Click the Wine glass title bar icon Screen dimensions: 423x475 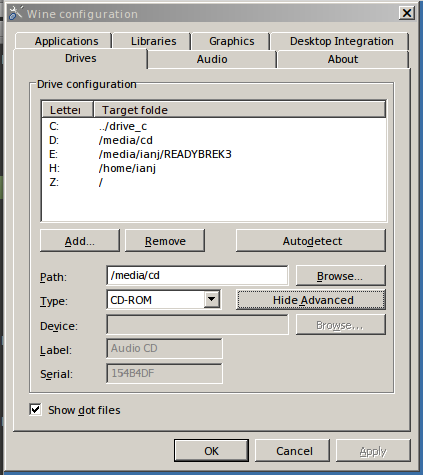click(15, 13)
